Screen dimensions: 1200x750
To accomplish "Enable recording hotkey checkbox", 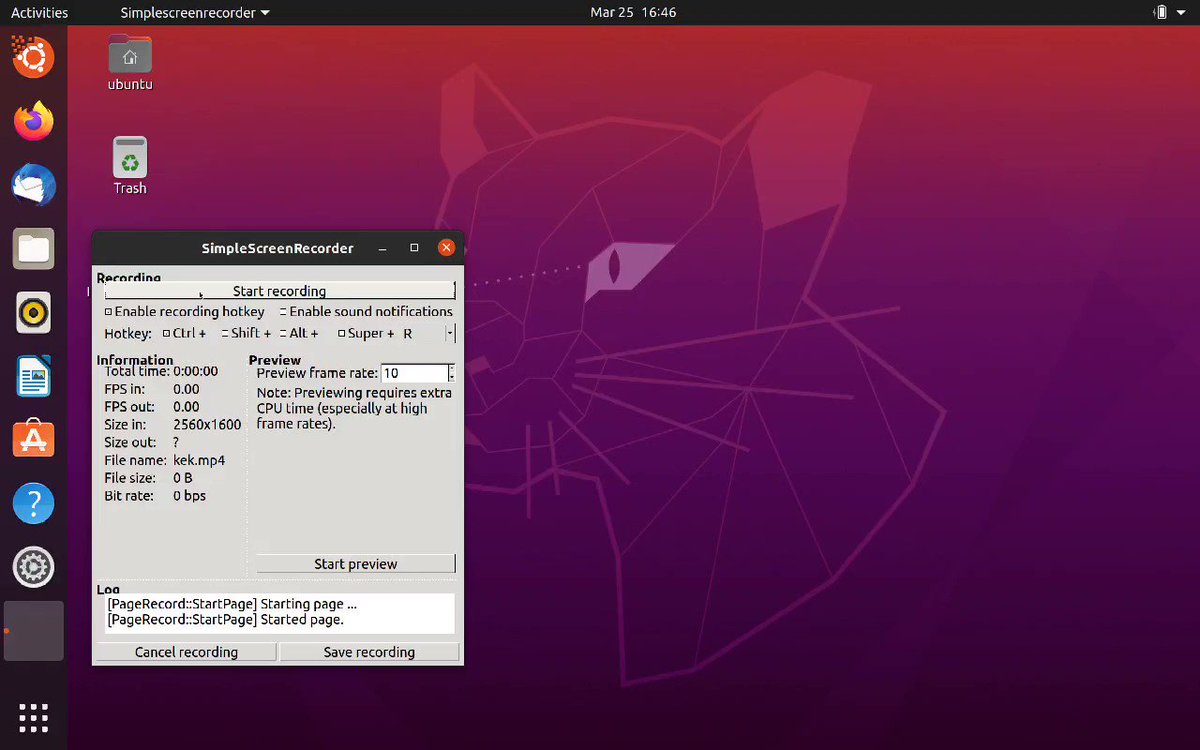I will click(184, 312).
